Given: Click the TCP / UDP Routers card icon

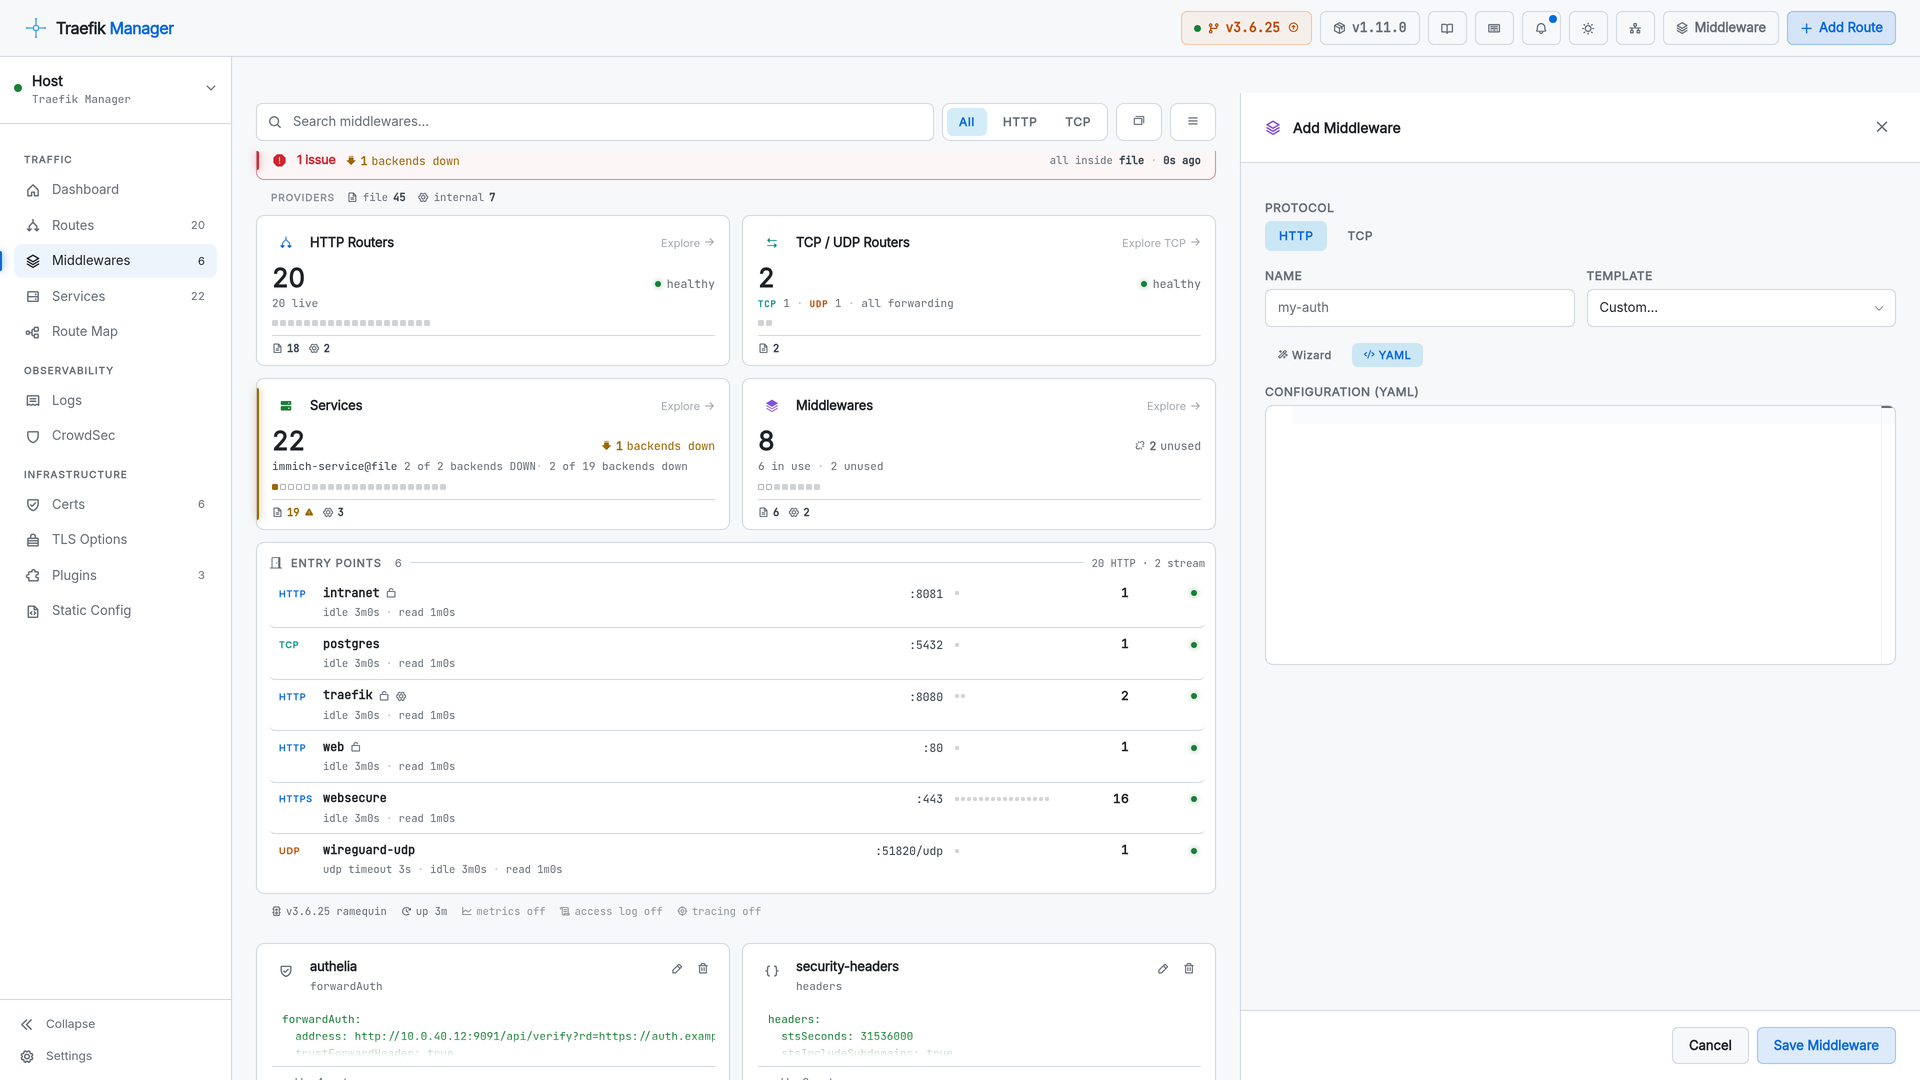Looking at the screenshot, I should coord(772,243).
